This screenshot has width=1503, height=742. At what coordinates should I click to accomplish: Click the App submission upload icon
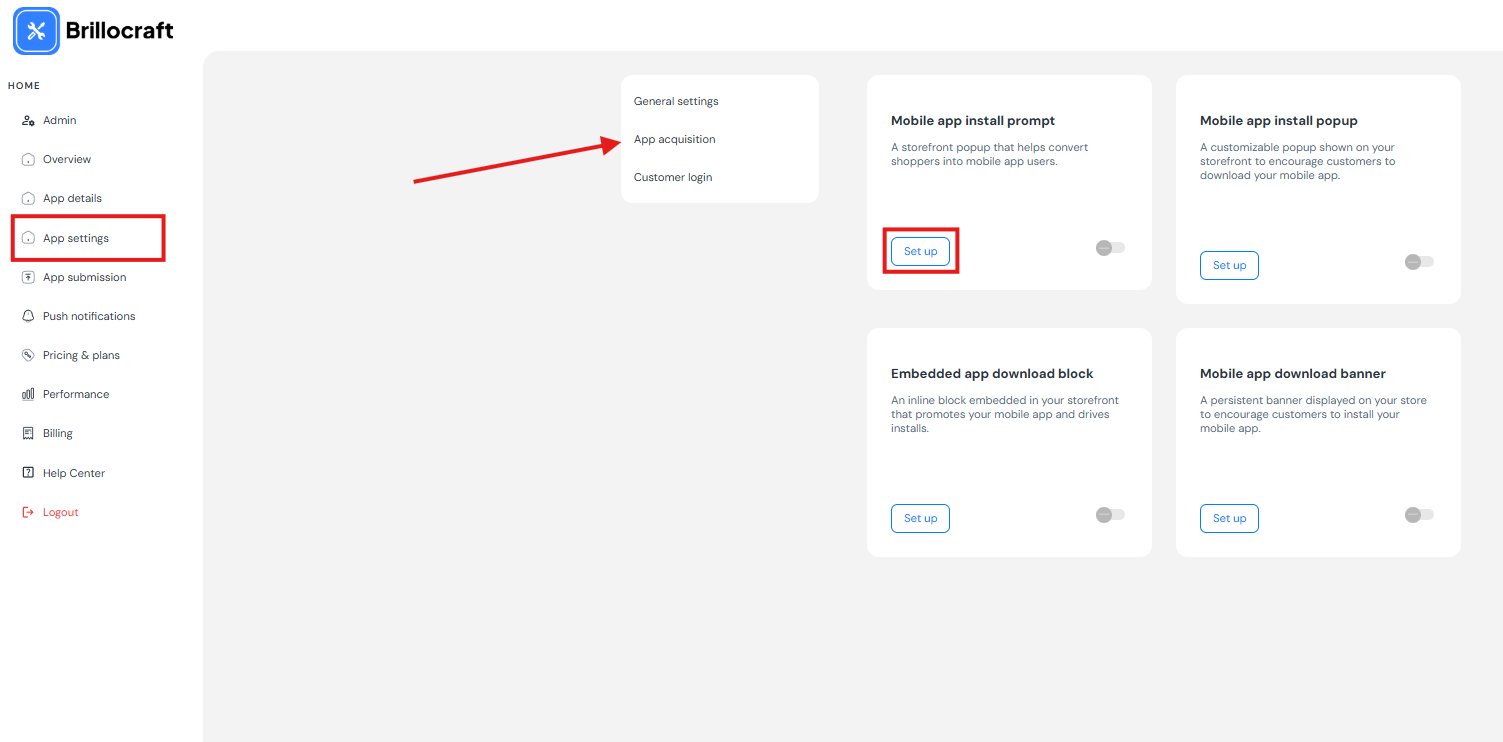tap(28, 278)
